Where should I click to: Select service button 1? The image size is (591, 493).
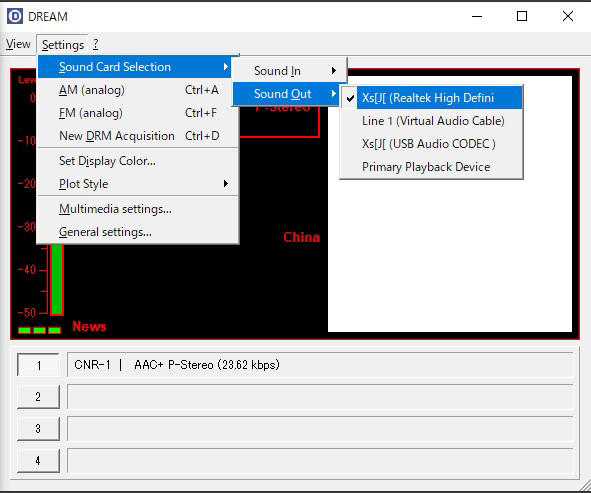[x=38, y=365]
